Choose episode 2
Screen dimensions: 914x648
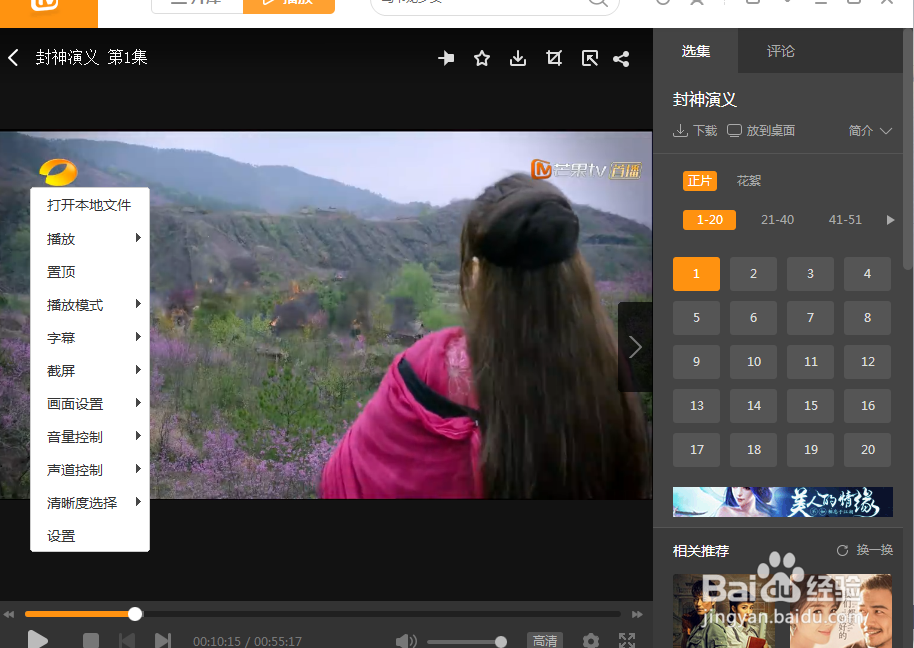coord(753,274)
